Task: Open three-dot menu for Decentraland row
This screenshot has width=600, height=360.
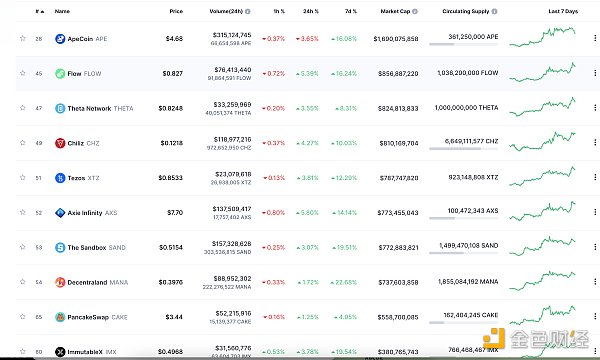Action: pos(595,282)
